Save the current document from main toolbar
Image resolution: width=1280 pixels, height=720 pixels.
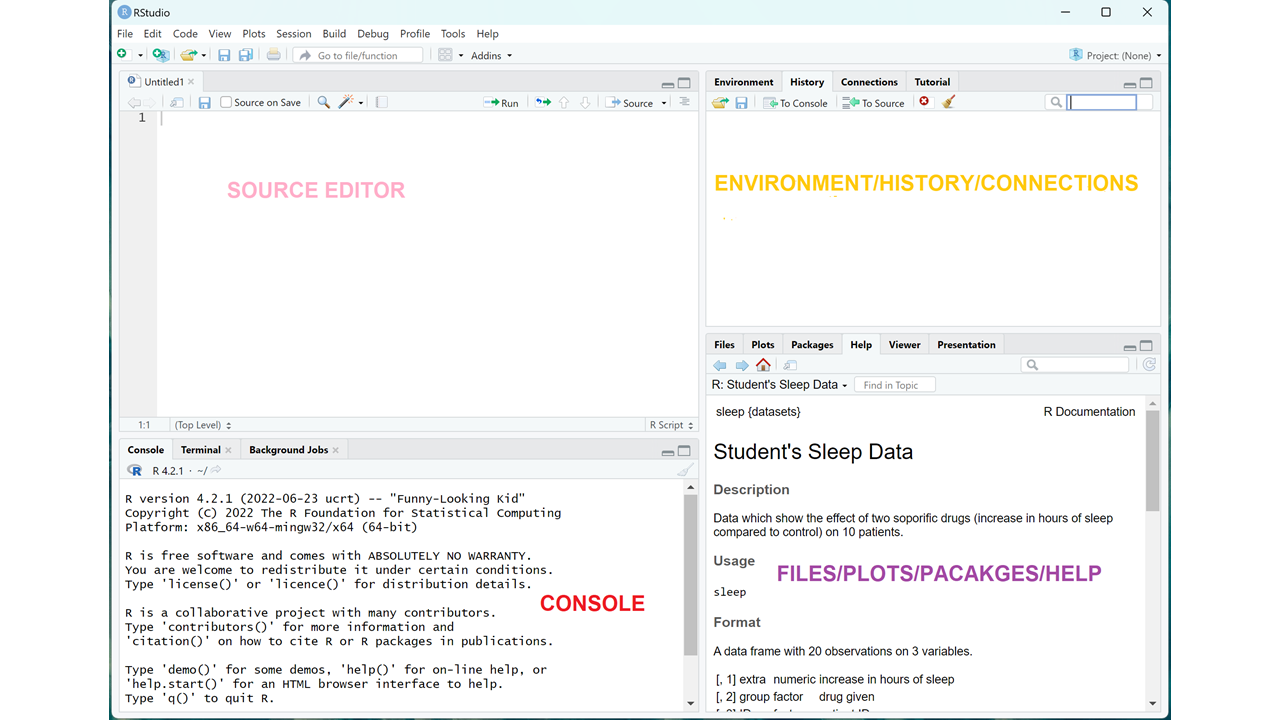point(224,55)
